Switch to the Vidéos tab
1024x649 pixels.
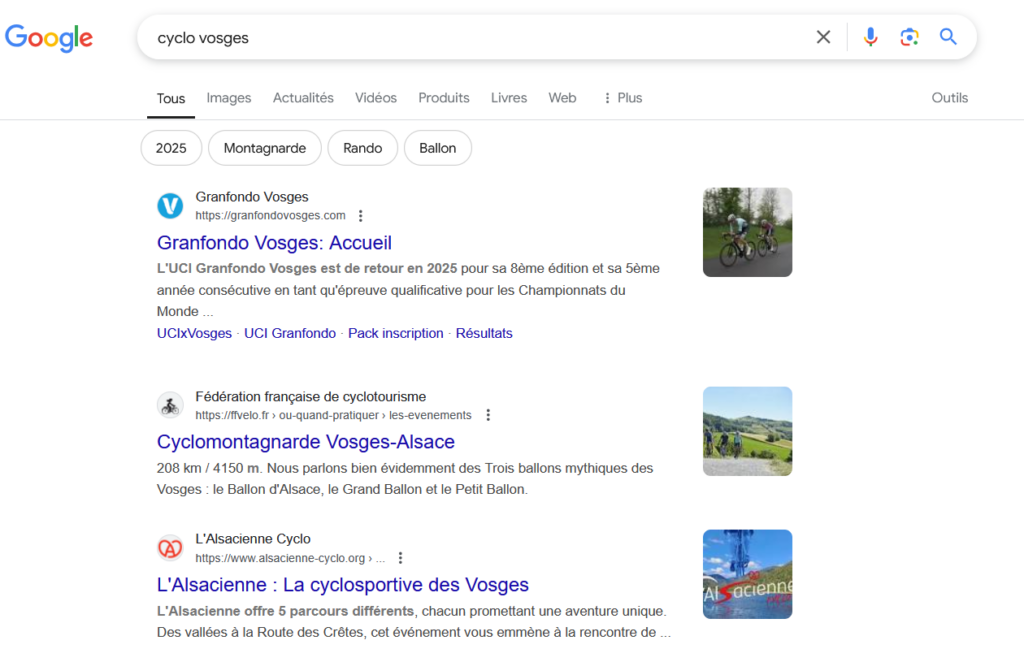376,98
